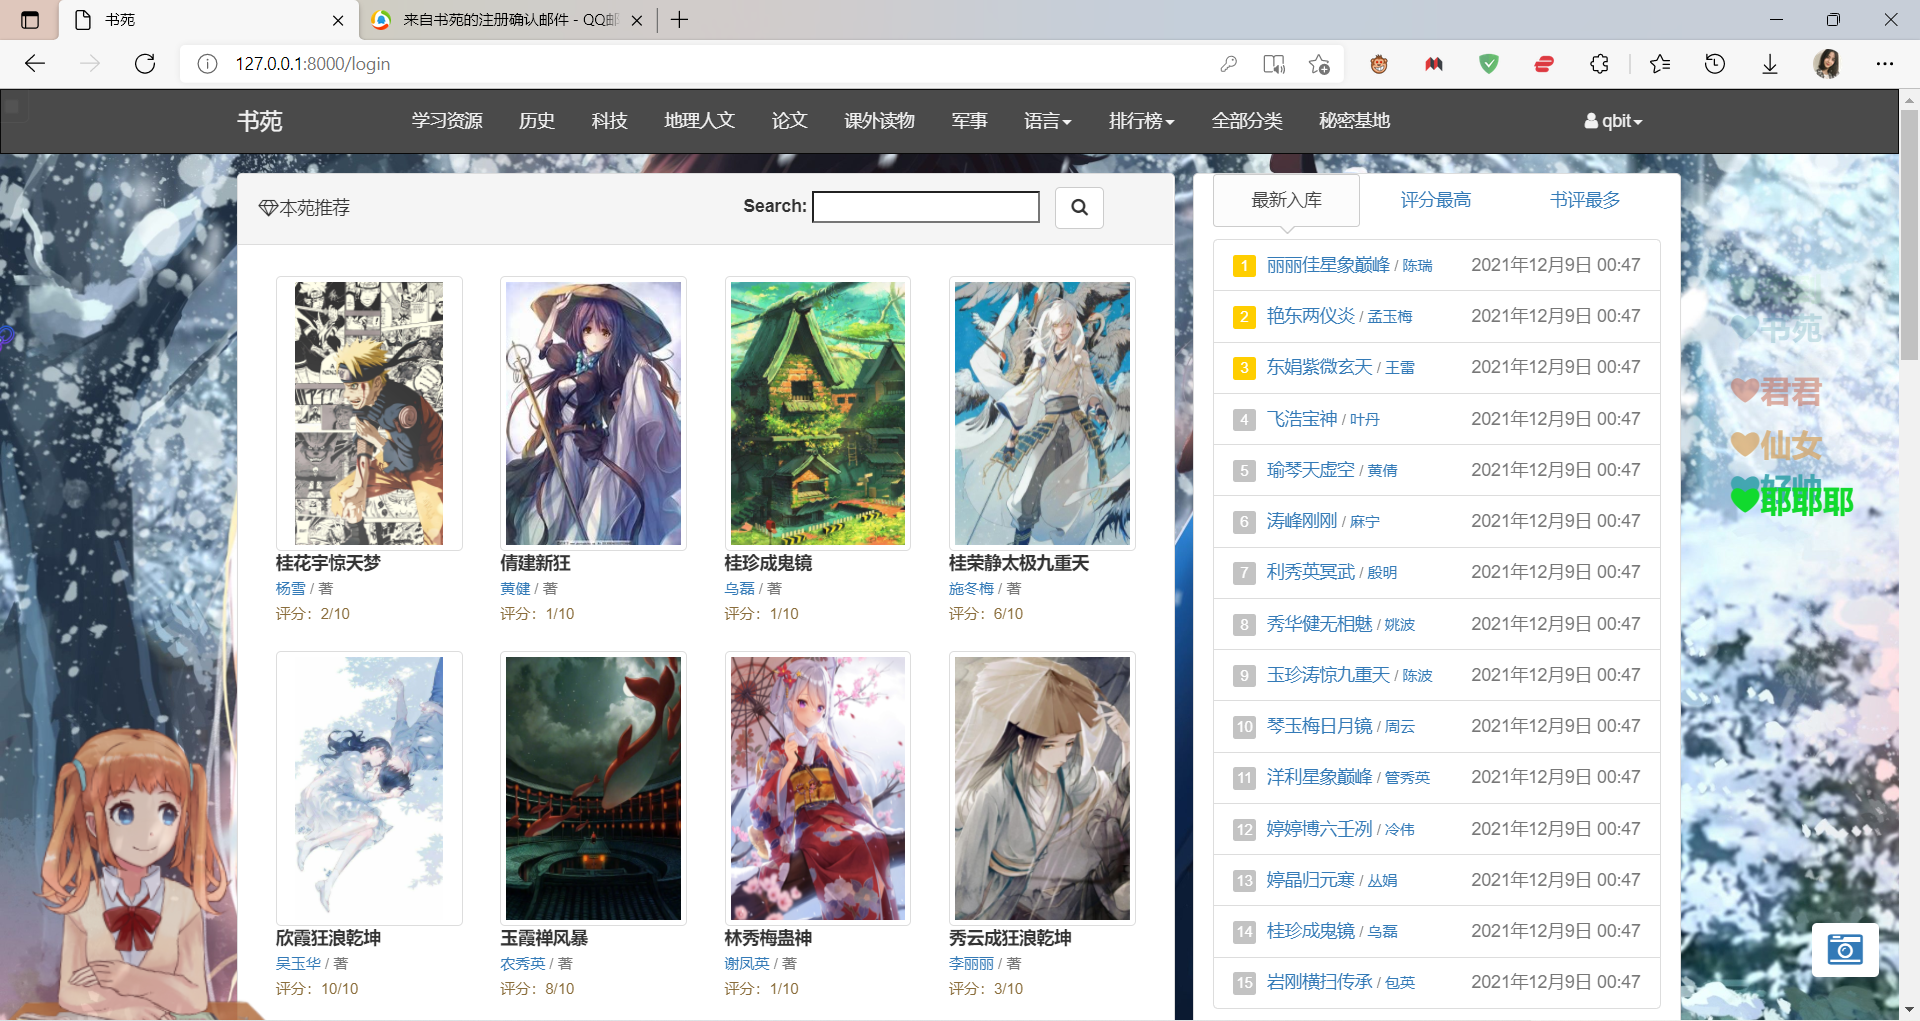Open 科技 category in navigation

tap(609, 121)
